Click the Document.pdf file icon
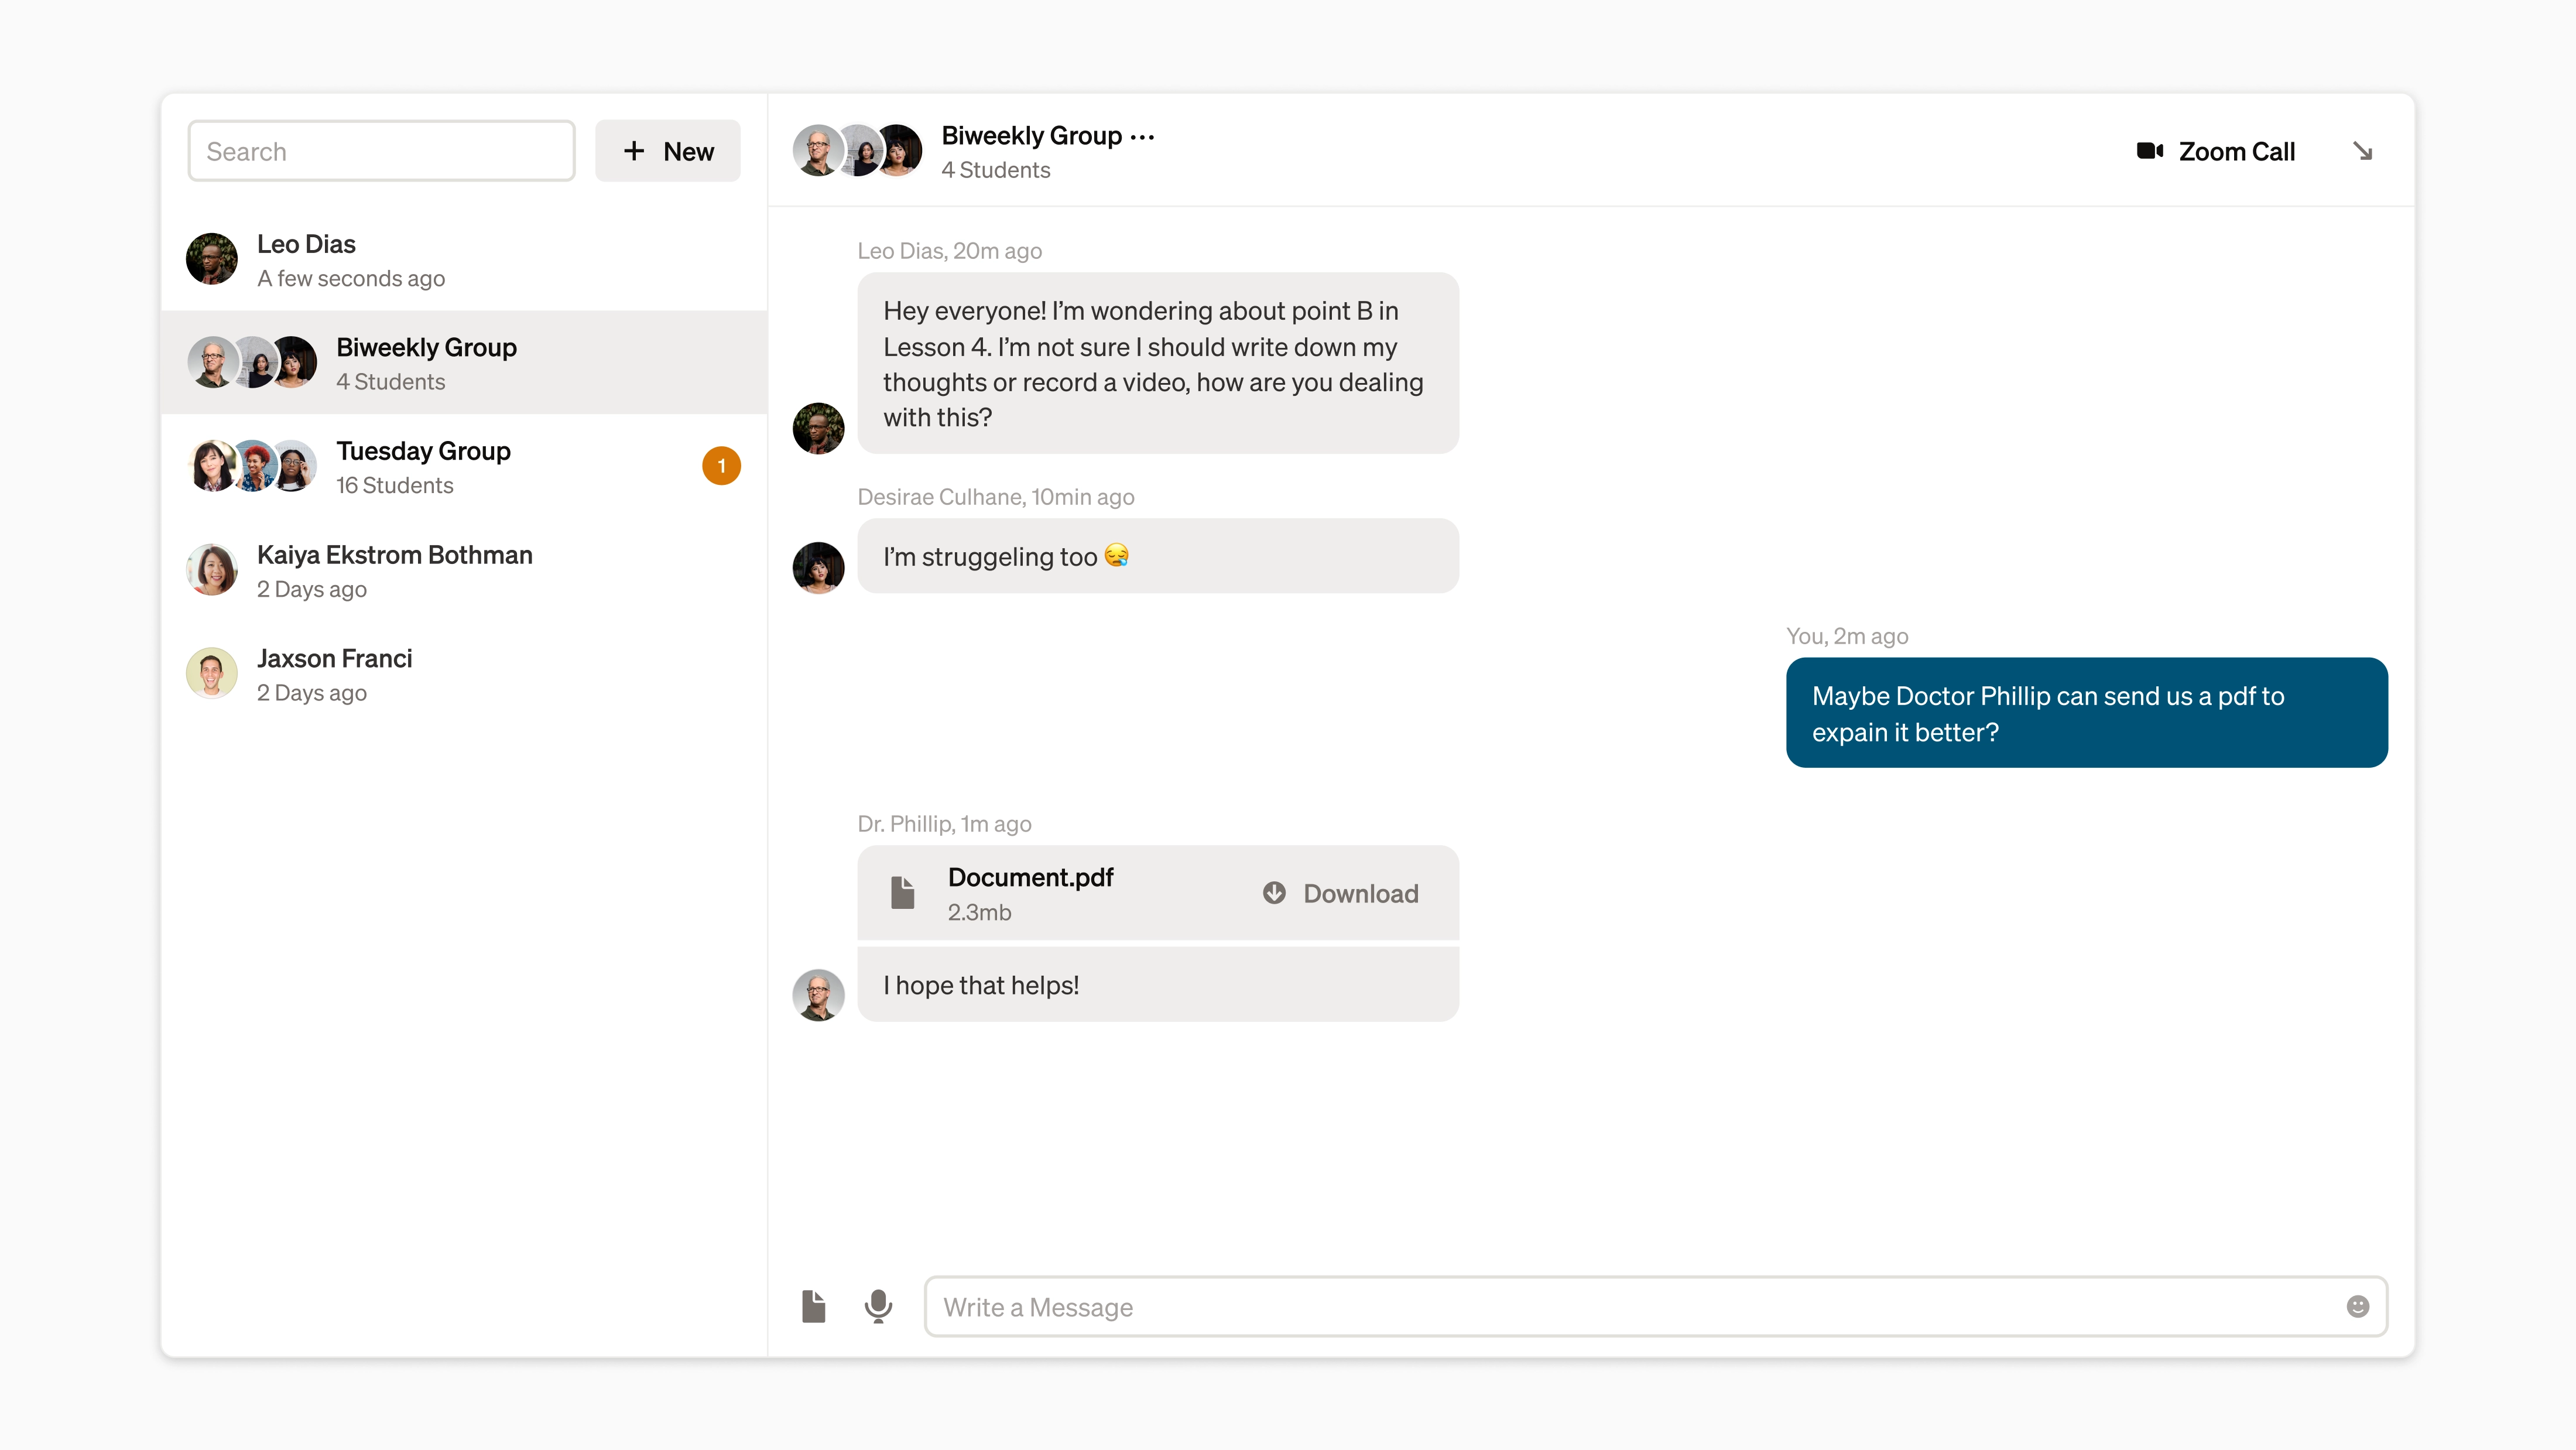2576x1450 pixels. pos(903,893)
